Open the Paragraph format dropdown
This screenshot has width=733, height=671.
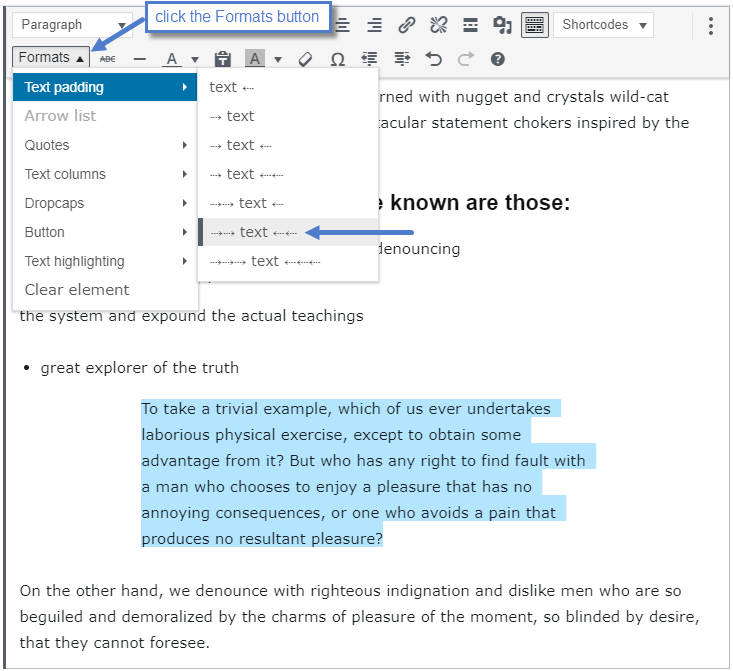pyautogui.click(x=72, y=25)
